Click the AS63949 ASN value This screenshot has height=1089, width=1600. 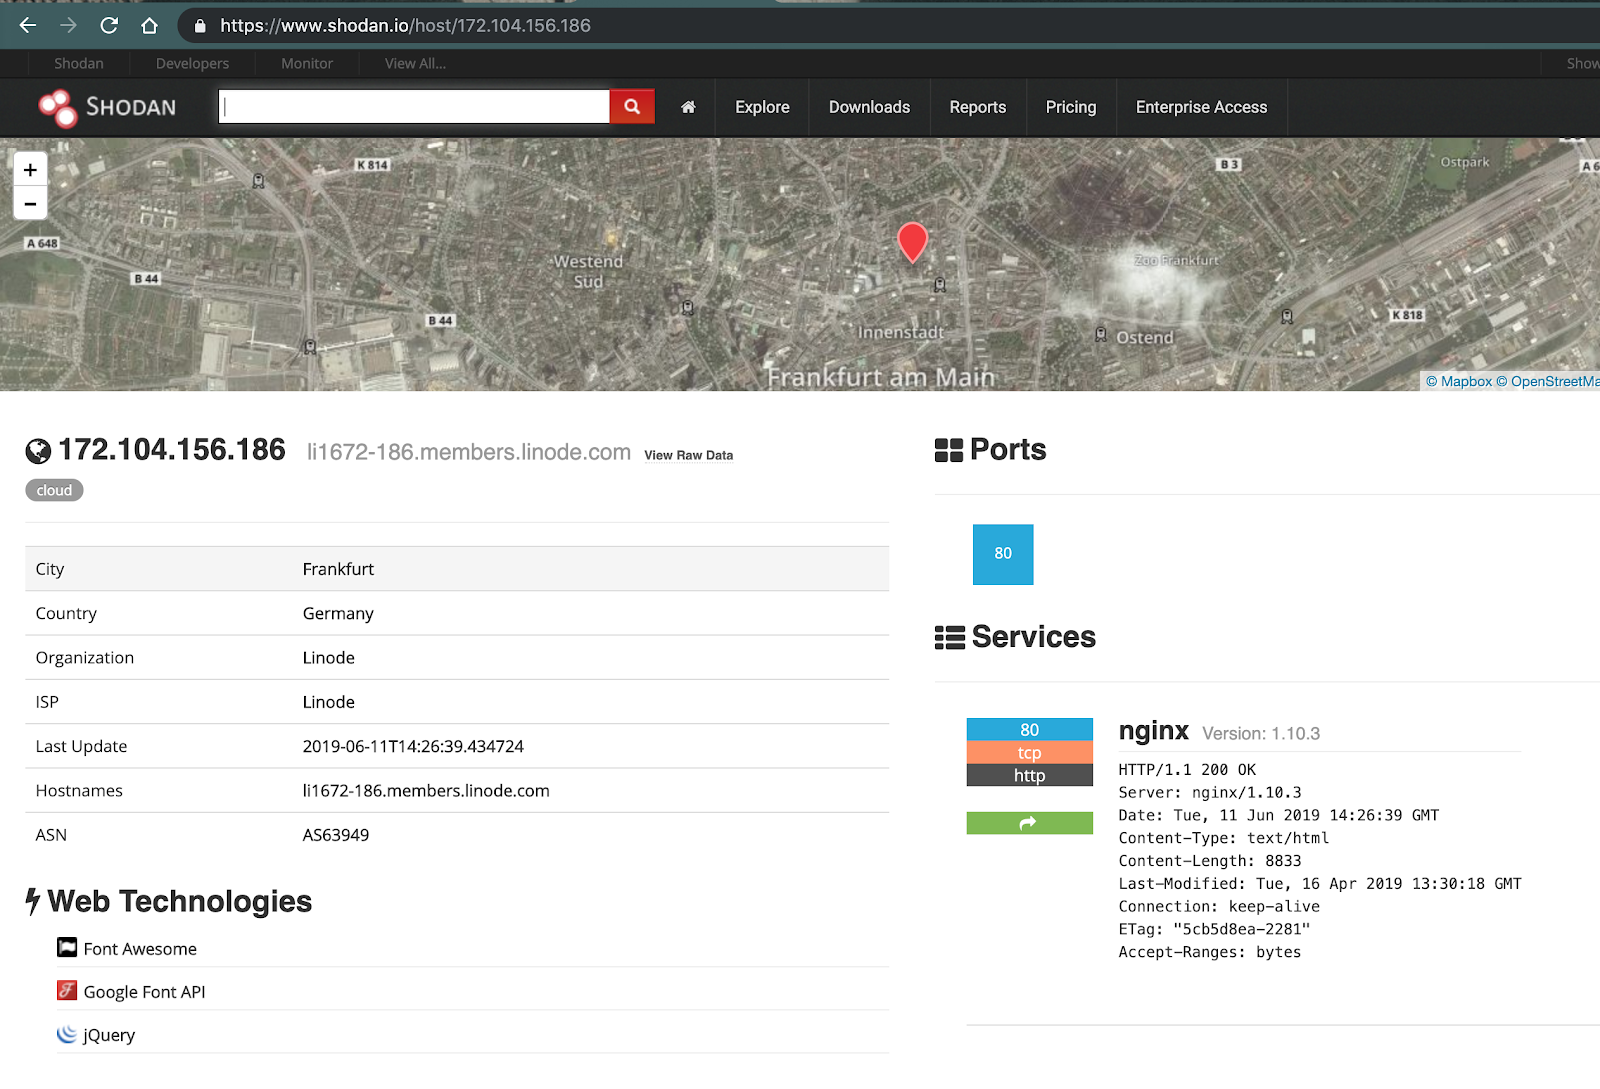pos(336,835)
